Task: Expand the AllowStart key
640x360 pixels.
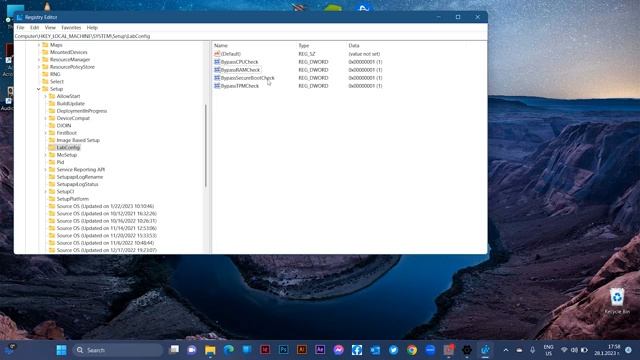Action: [x=45, y=96]
